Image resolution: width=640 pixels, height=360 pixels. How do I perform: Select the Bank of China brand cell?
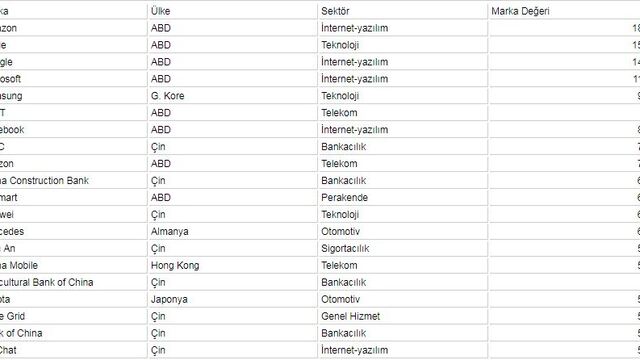coord(21,333)
